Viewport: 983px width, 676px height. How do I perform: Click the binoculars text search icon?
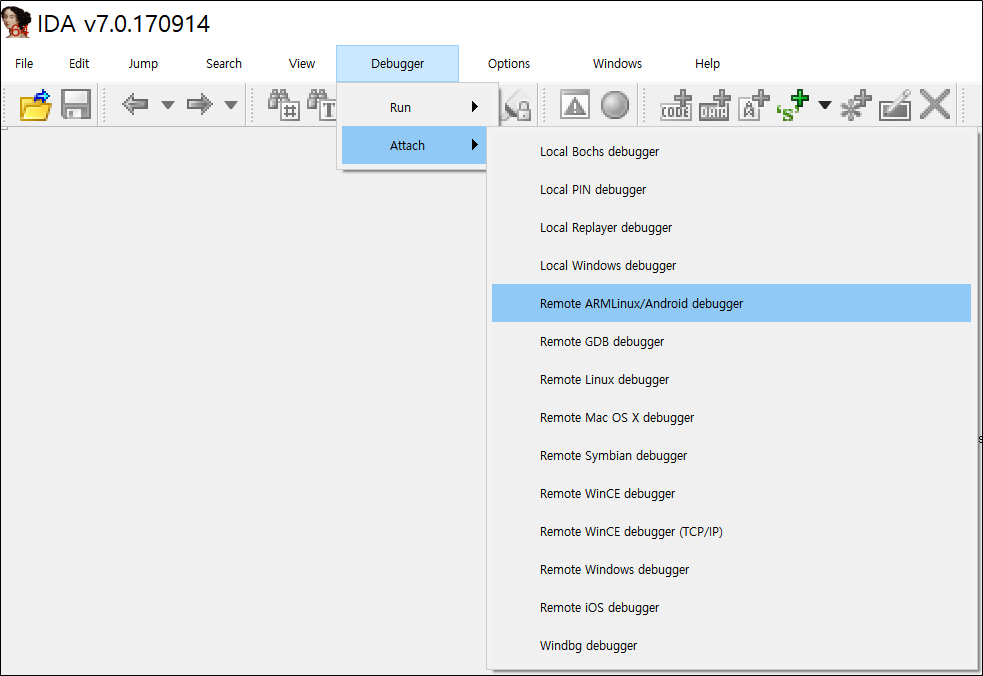[x=322, y=105]
